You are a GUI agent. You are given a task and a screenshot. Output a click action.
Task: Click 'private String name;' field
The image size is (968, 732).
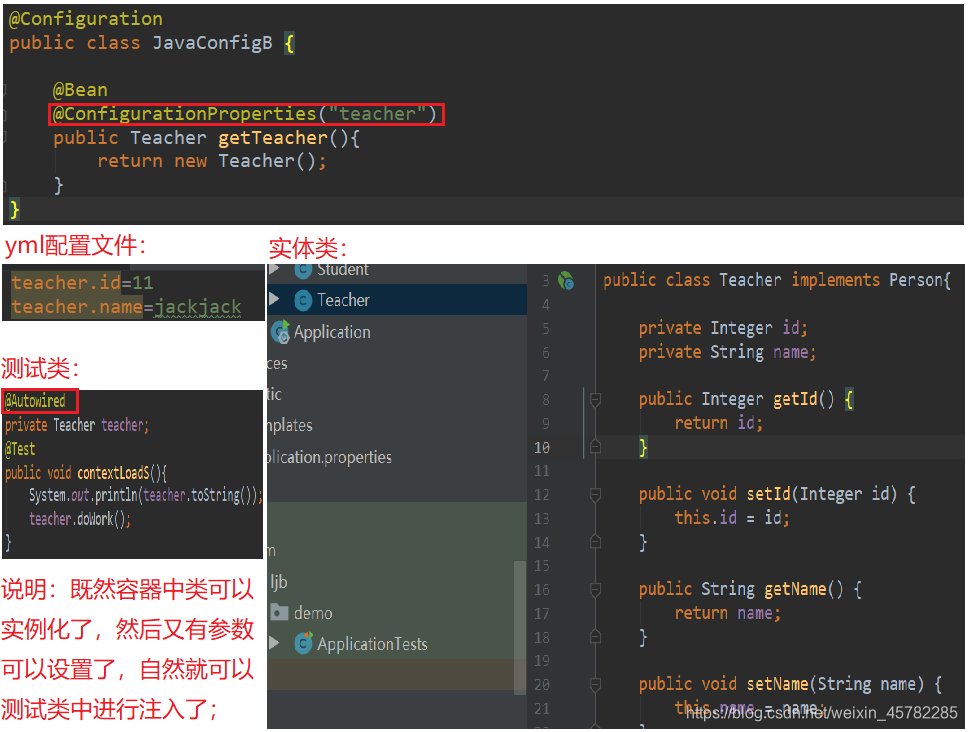[x=727, y=352]
